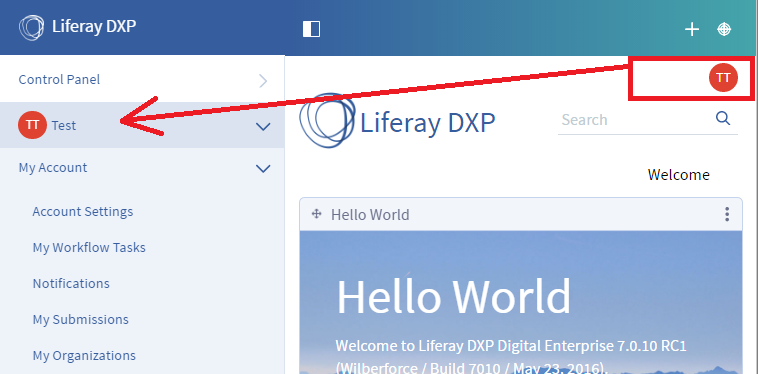Open Notifications
758x374 pixels.
click(71, 283)
